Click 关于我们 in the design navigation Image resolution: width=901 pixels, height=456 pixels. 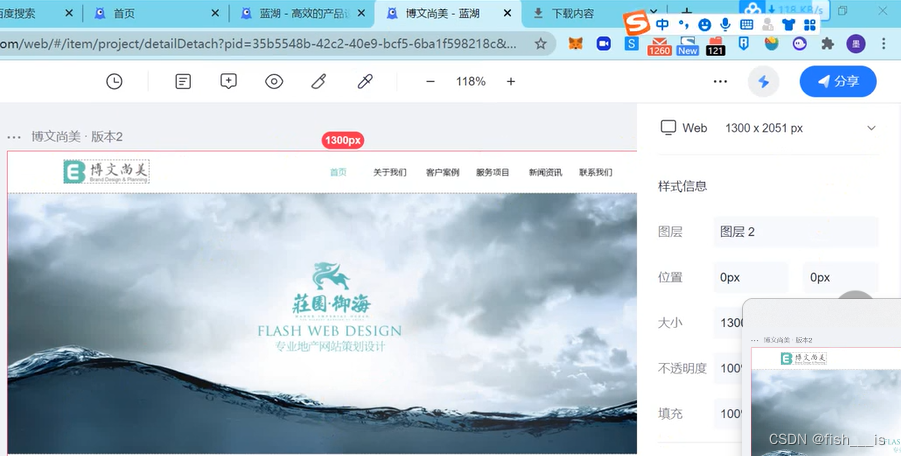point(390,172)
